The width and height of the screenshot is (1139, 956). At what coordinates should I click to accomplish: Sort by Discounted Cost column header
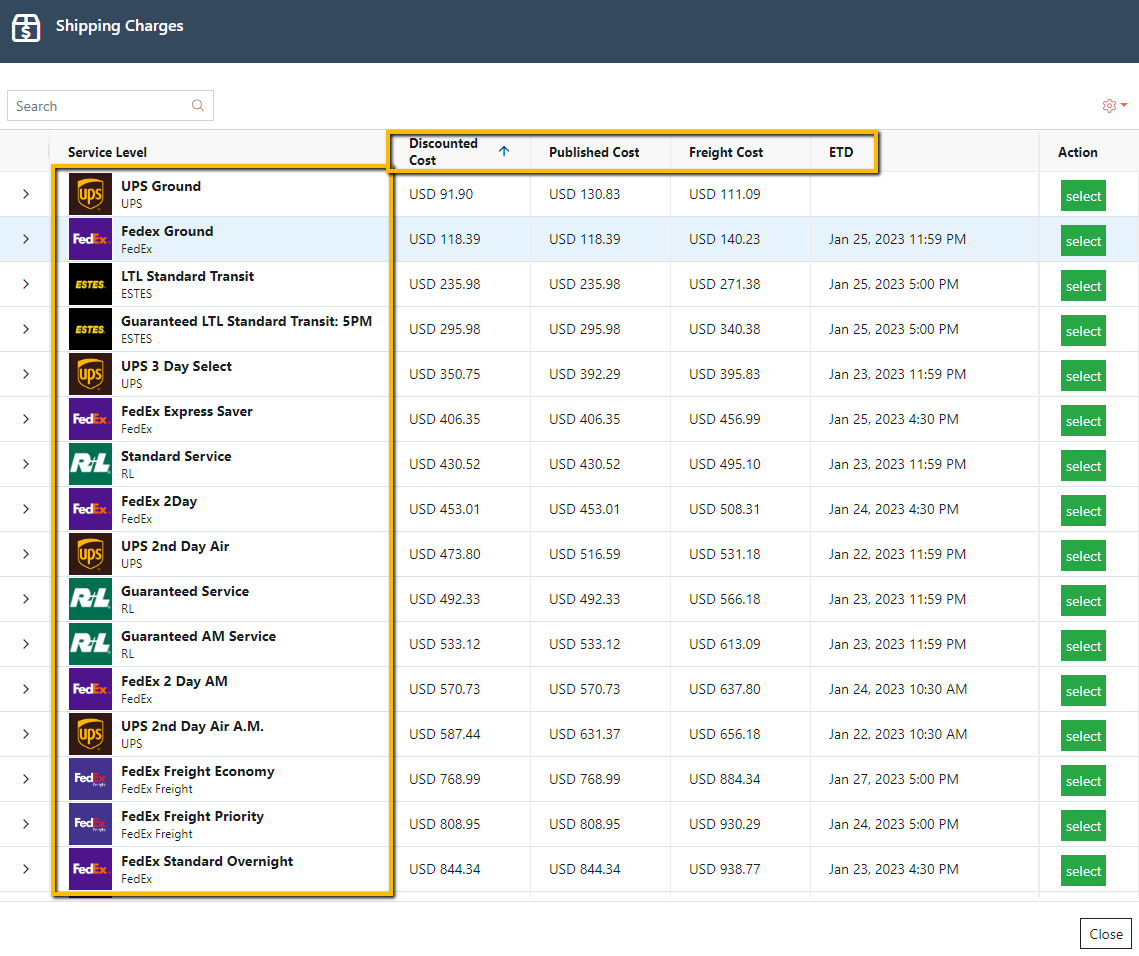tap(443, 152)
